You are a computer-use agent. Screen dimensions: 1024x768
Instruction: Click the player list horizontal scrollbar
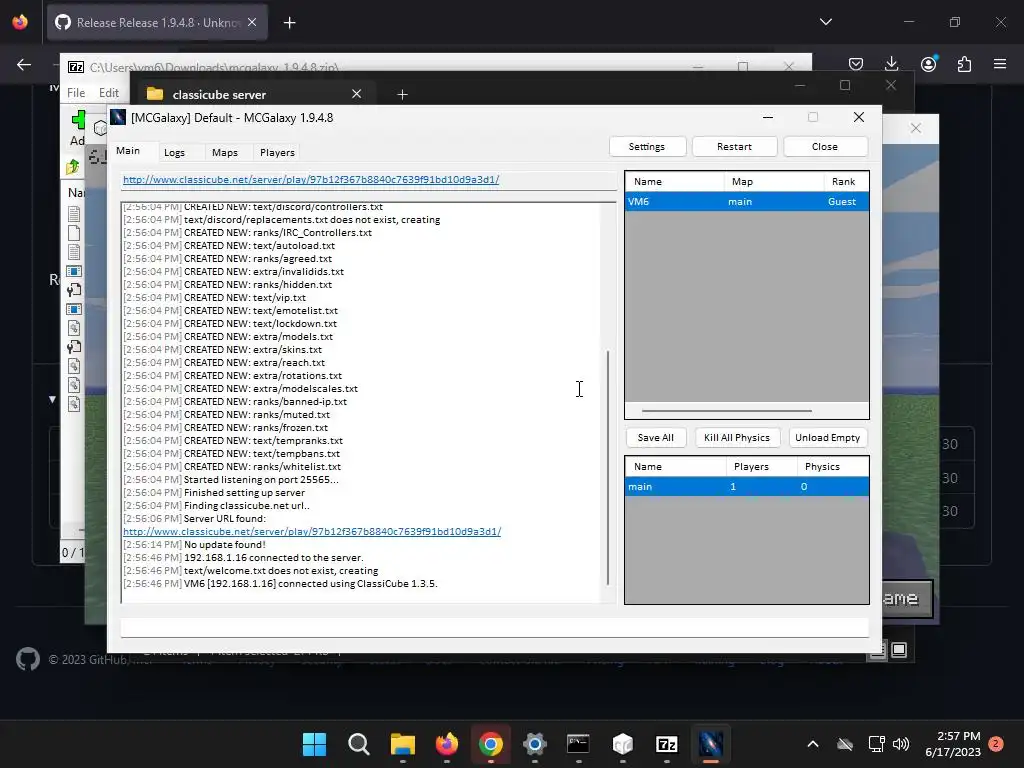click(727, 411)
